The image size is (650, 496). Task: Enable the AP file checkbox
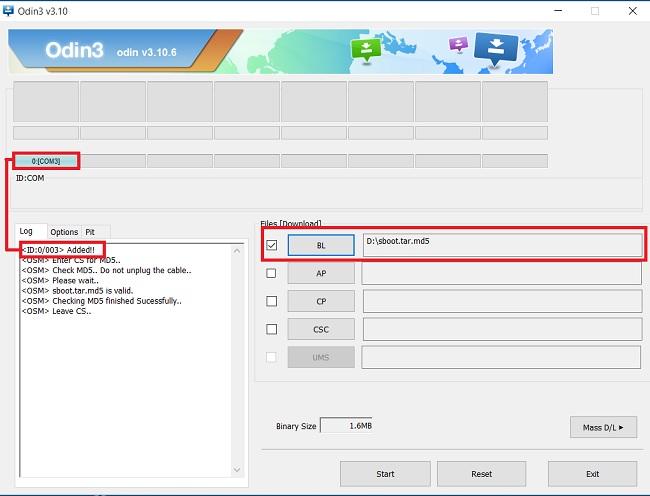coord(271,273)
